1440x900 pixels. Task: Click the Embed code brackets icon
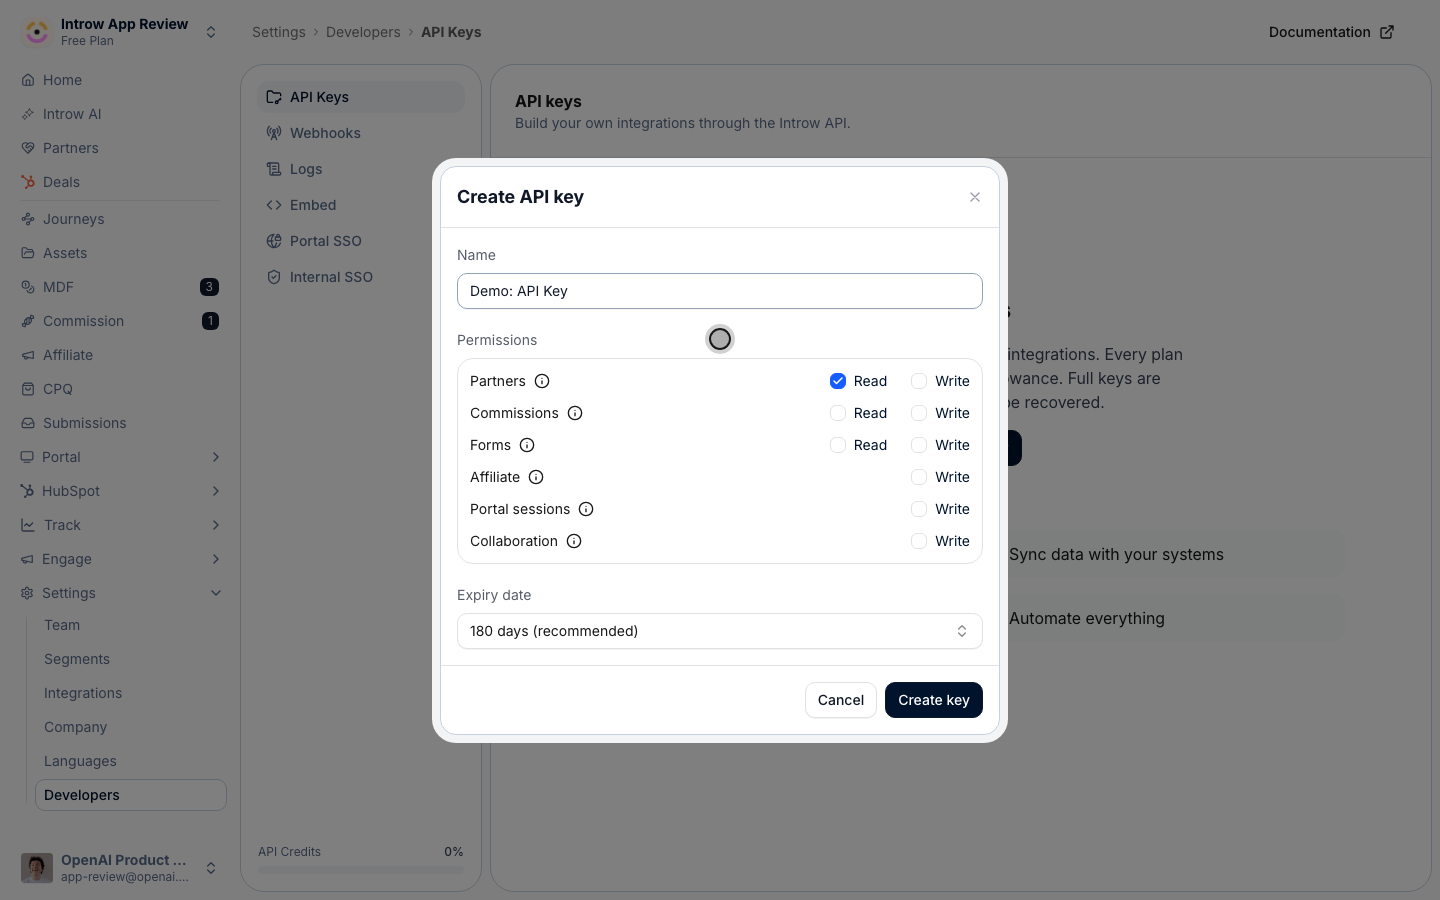tap(274, 205)
